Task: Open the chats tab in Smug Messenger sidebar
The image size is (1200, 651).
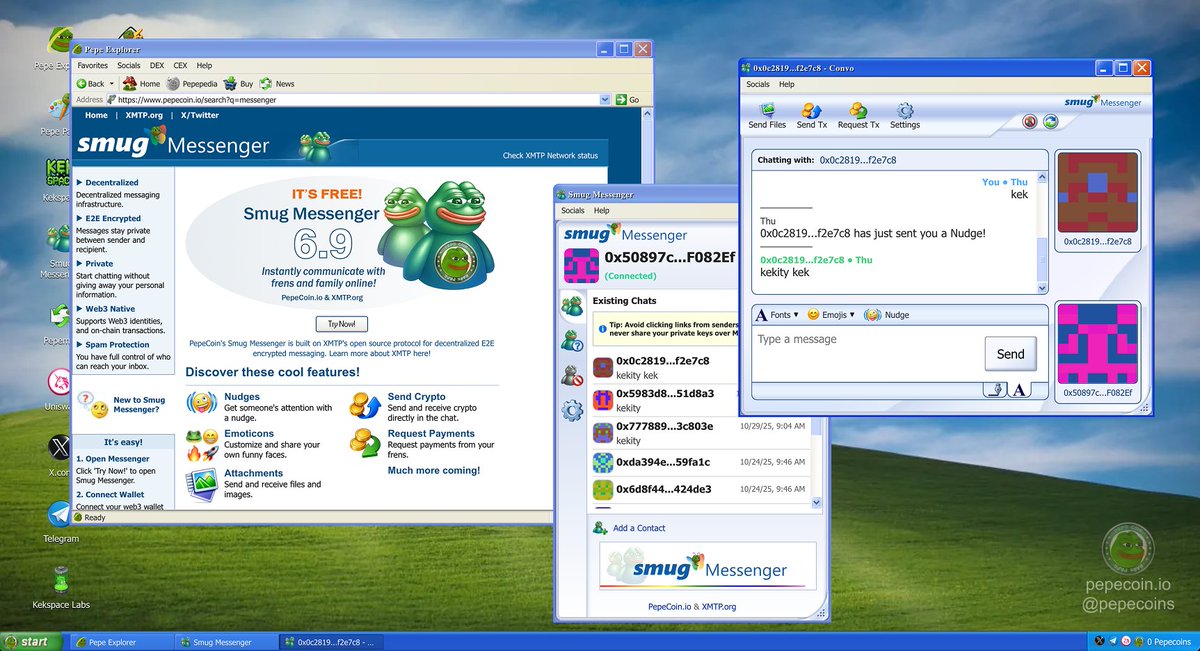Action: coord(572,306)
